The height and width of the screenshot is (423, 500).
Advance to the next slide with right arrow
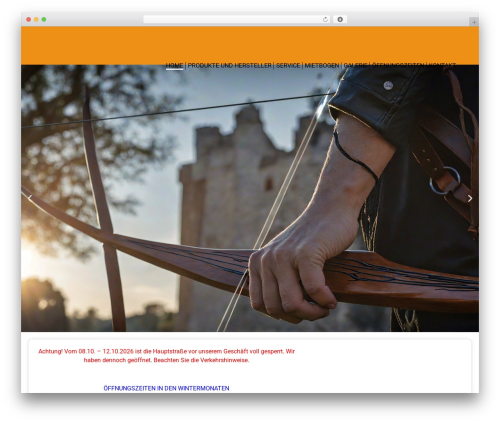[x=470, y=198]
